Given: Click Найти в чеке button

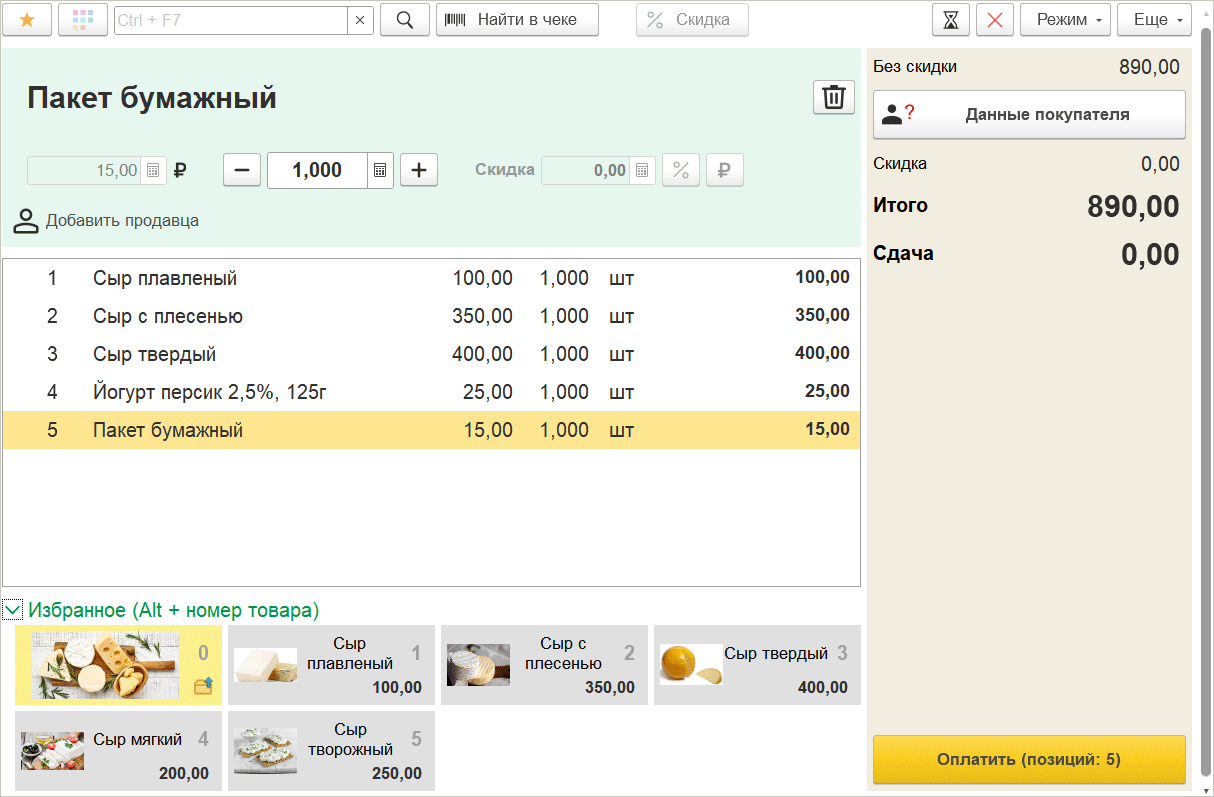Looking at the screenshot, I should tap(517, 19).
